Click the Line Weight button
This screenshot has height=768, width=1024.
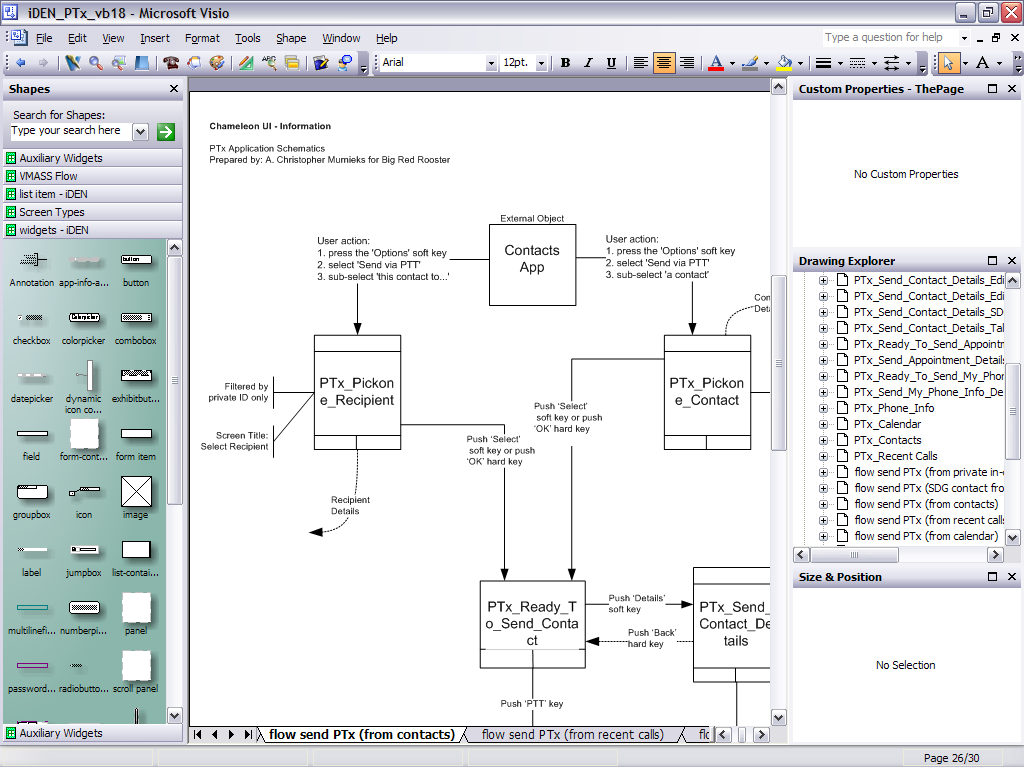pos(824,63)
